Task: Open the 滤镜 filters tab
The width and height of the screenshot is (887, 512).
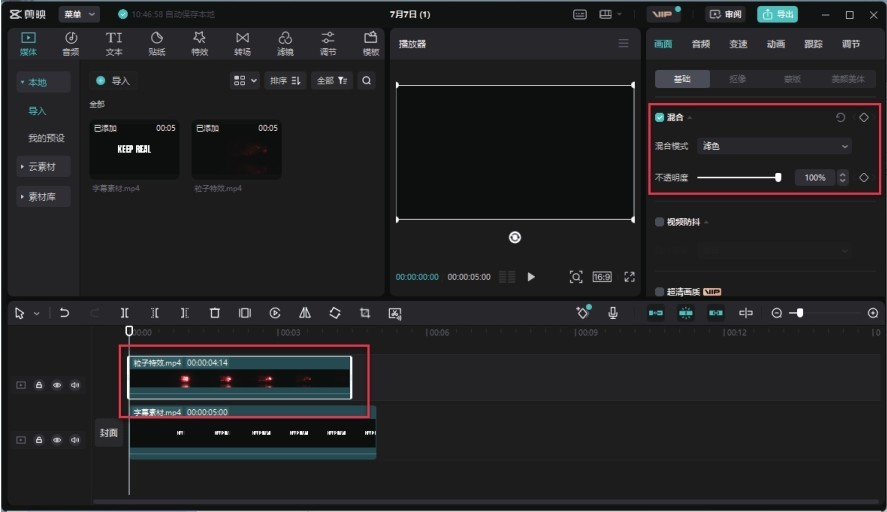Action: (285, 44)
